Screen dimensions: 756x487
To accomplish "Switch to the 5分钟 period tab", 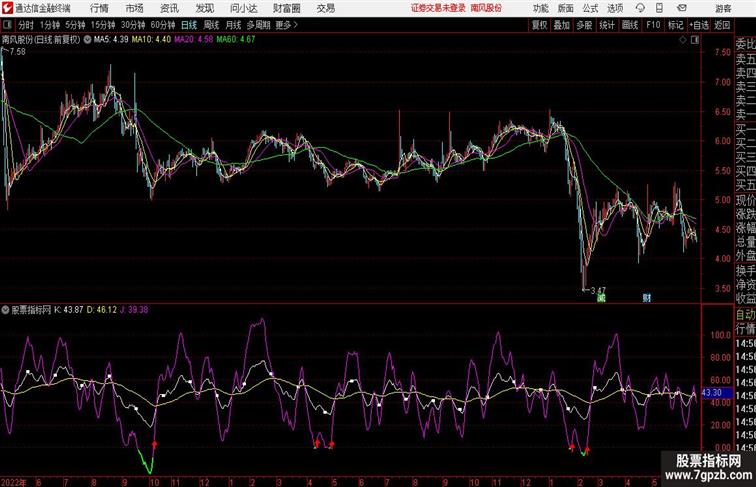I will tap(75, 25).
